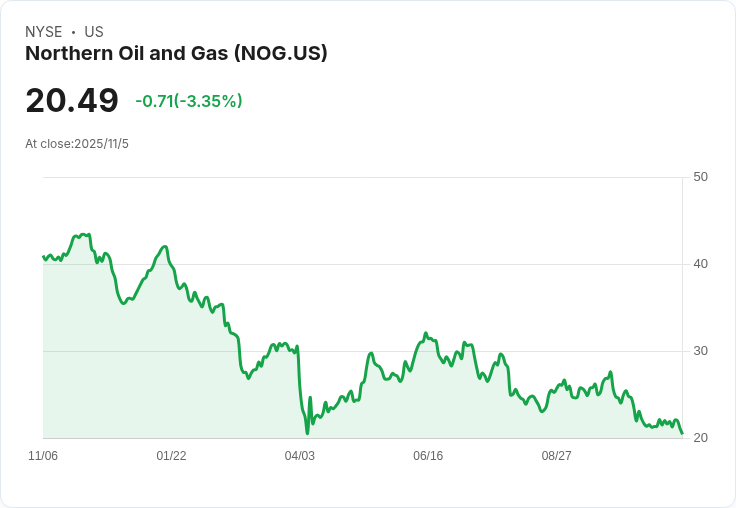736x508 pixels.
Task: Click the sharp price bottom above 04/03
Action: tap(307, 433)
